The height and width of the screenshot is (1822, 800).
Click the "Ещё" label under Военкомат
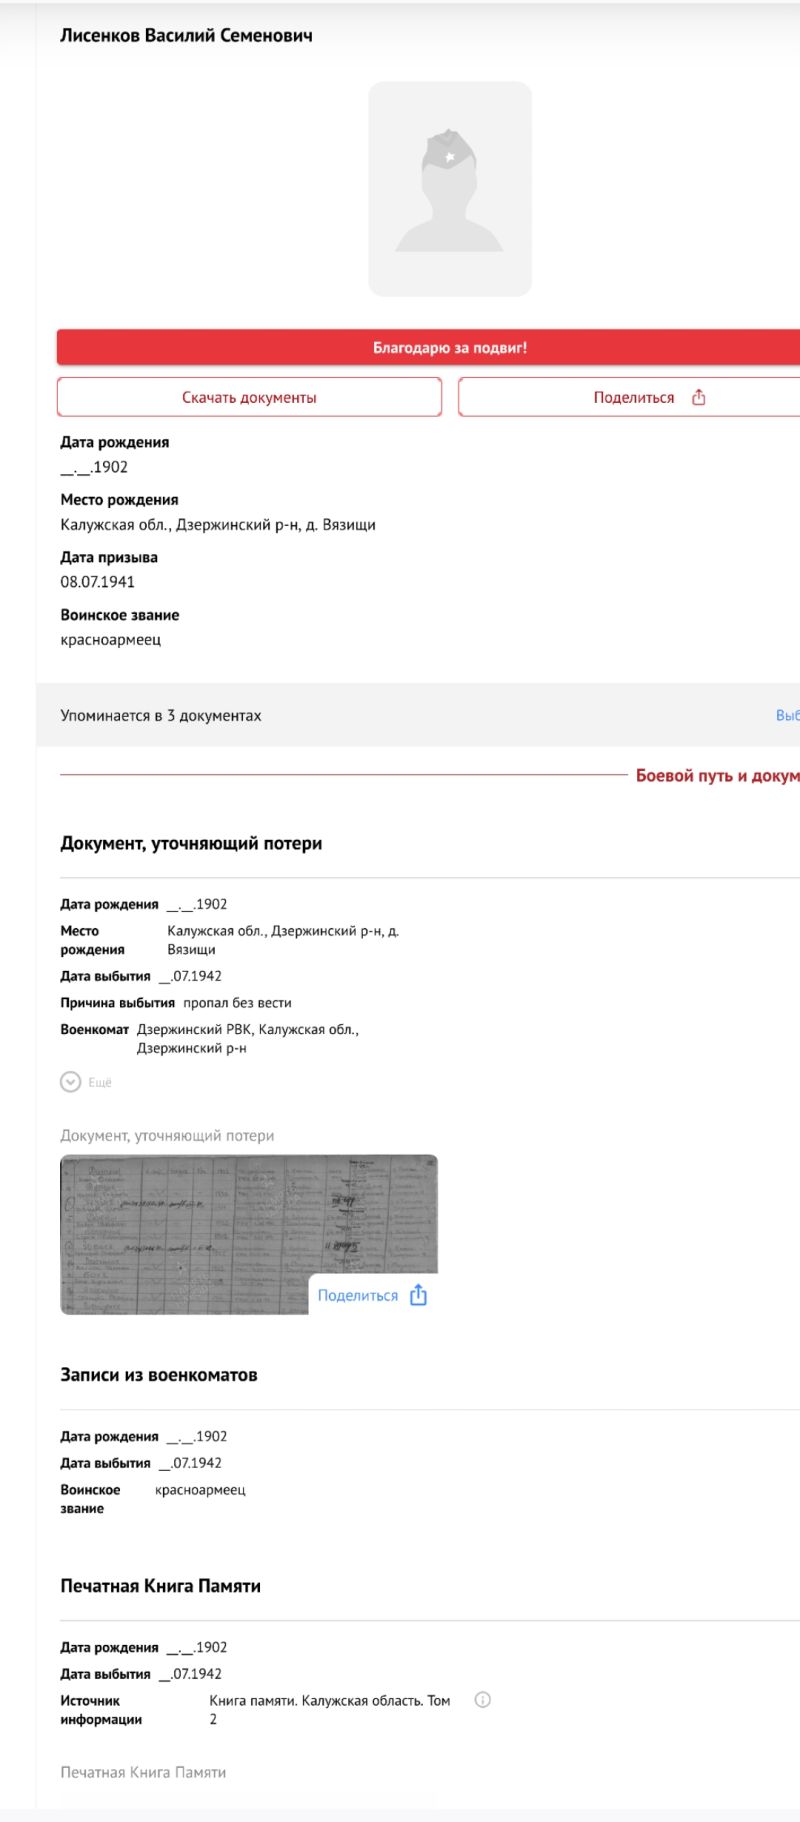(100, 1082)
